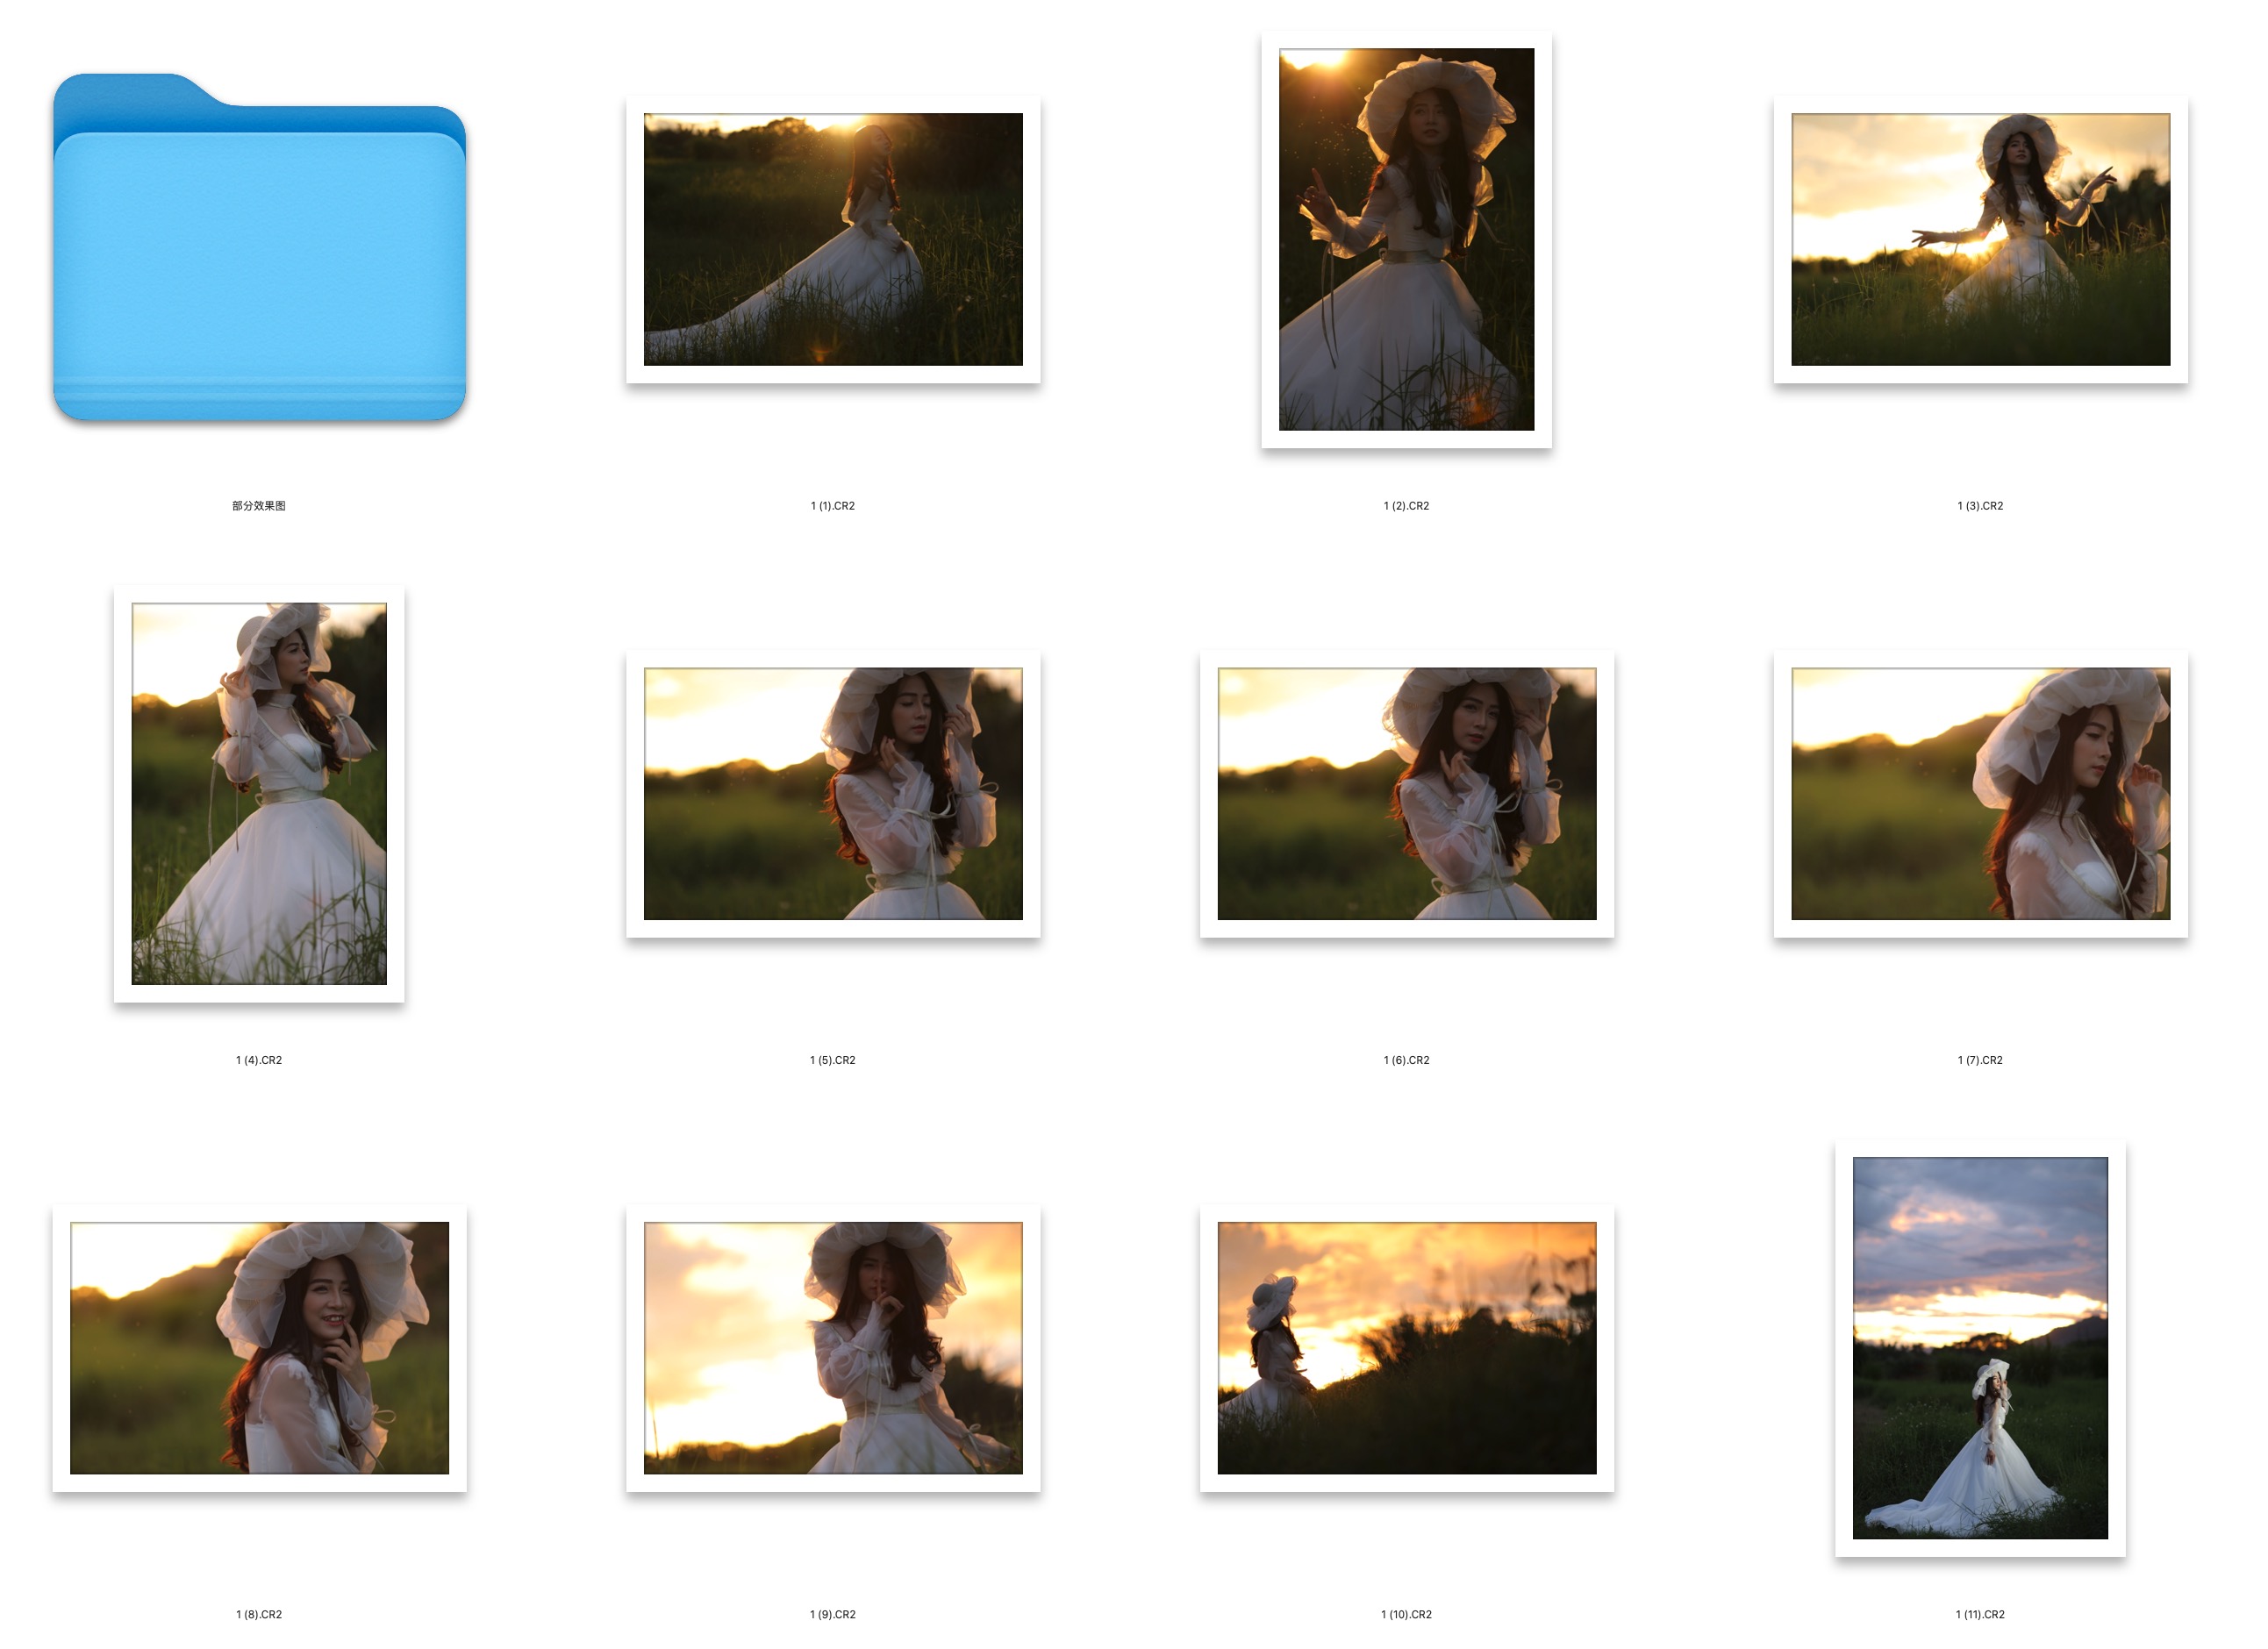Select the 1 (4).CR2 vertical thumbnail
This screenshot has width=2268, height=1649.
259,793
